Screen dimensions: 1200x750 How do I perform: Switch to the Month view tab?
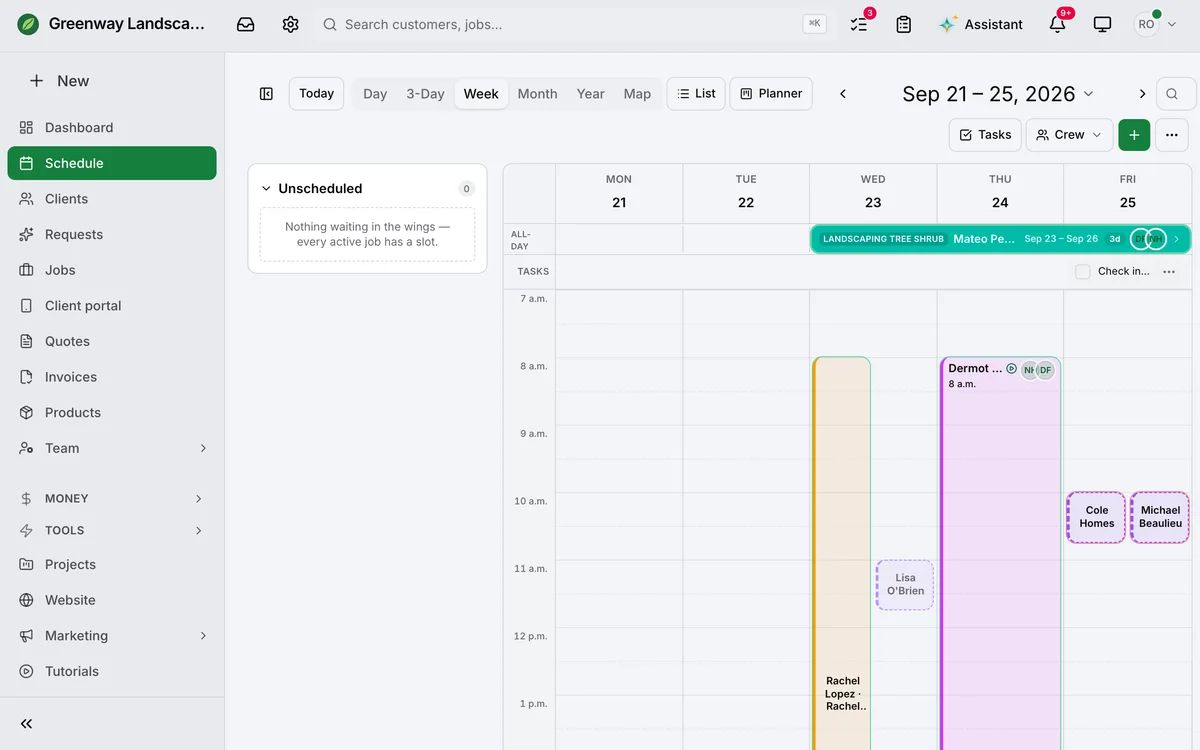pos(537,94)
